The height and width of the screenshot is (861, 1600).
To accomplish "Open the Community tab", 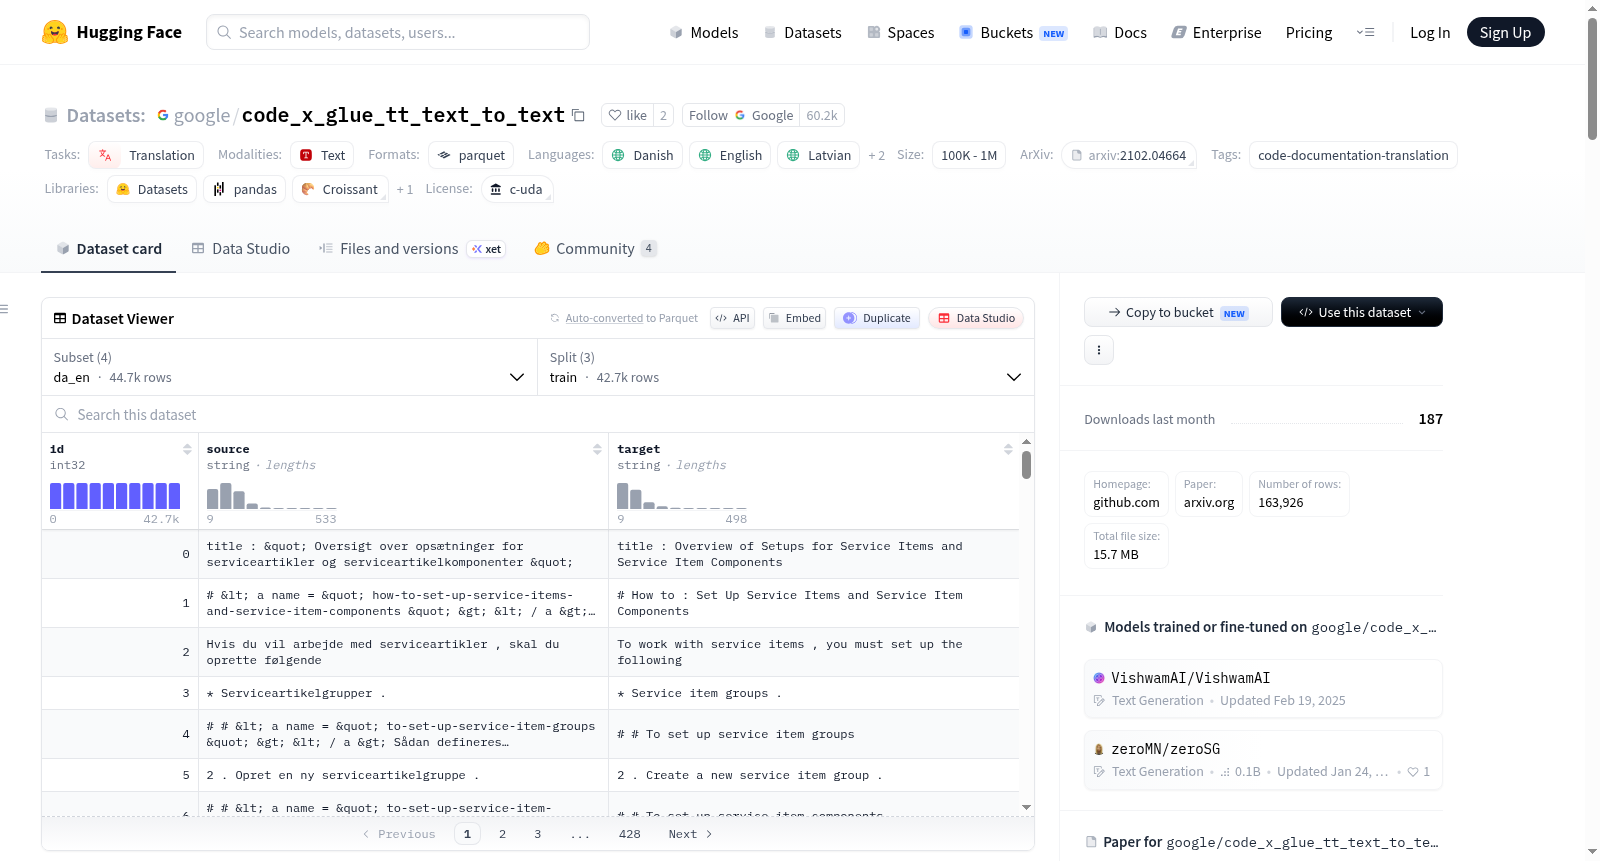I will click(595, 248).
